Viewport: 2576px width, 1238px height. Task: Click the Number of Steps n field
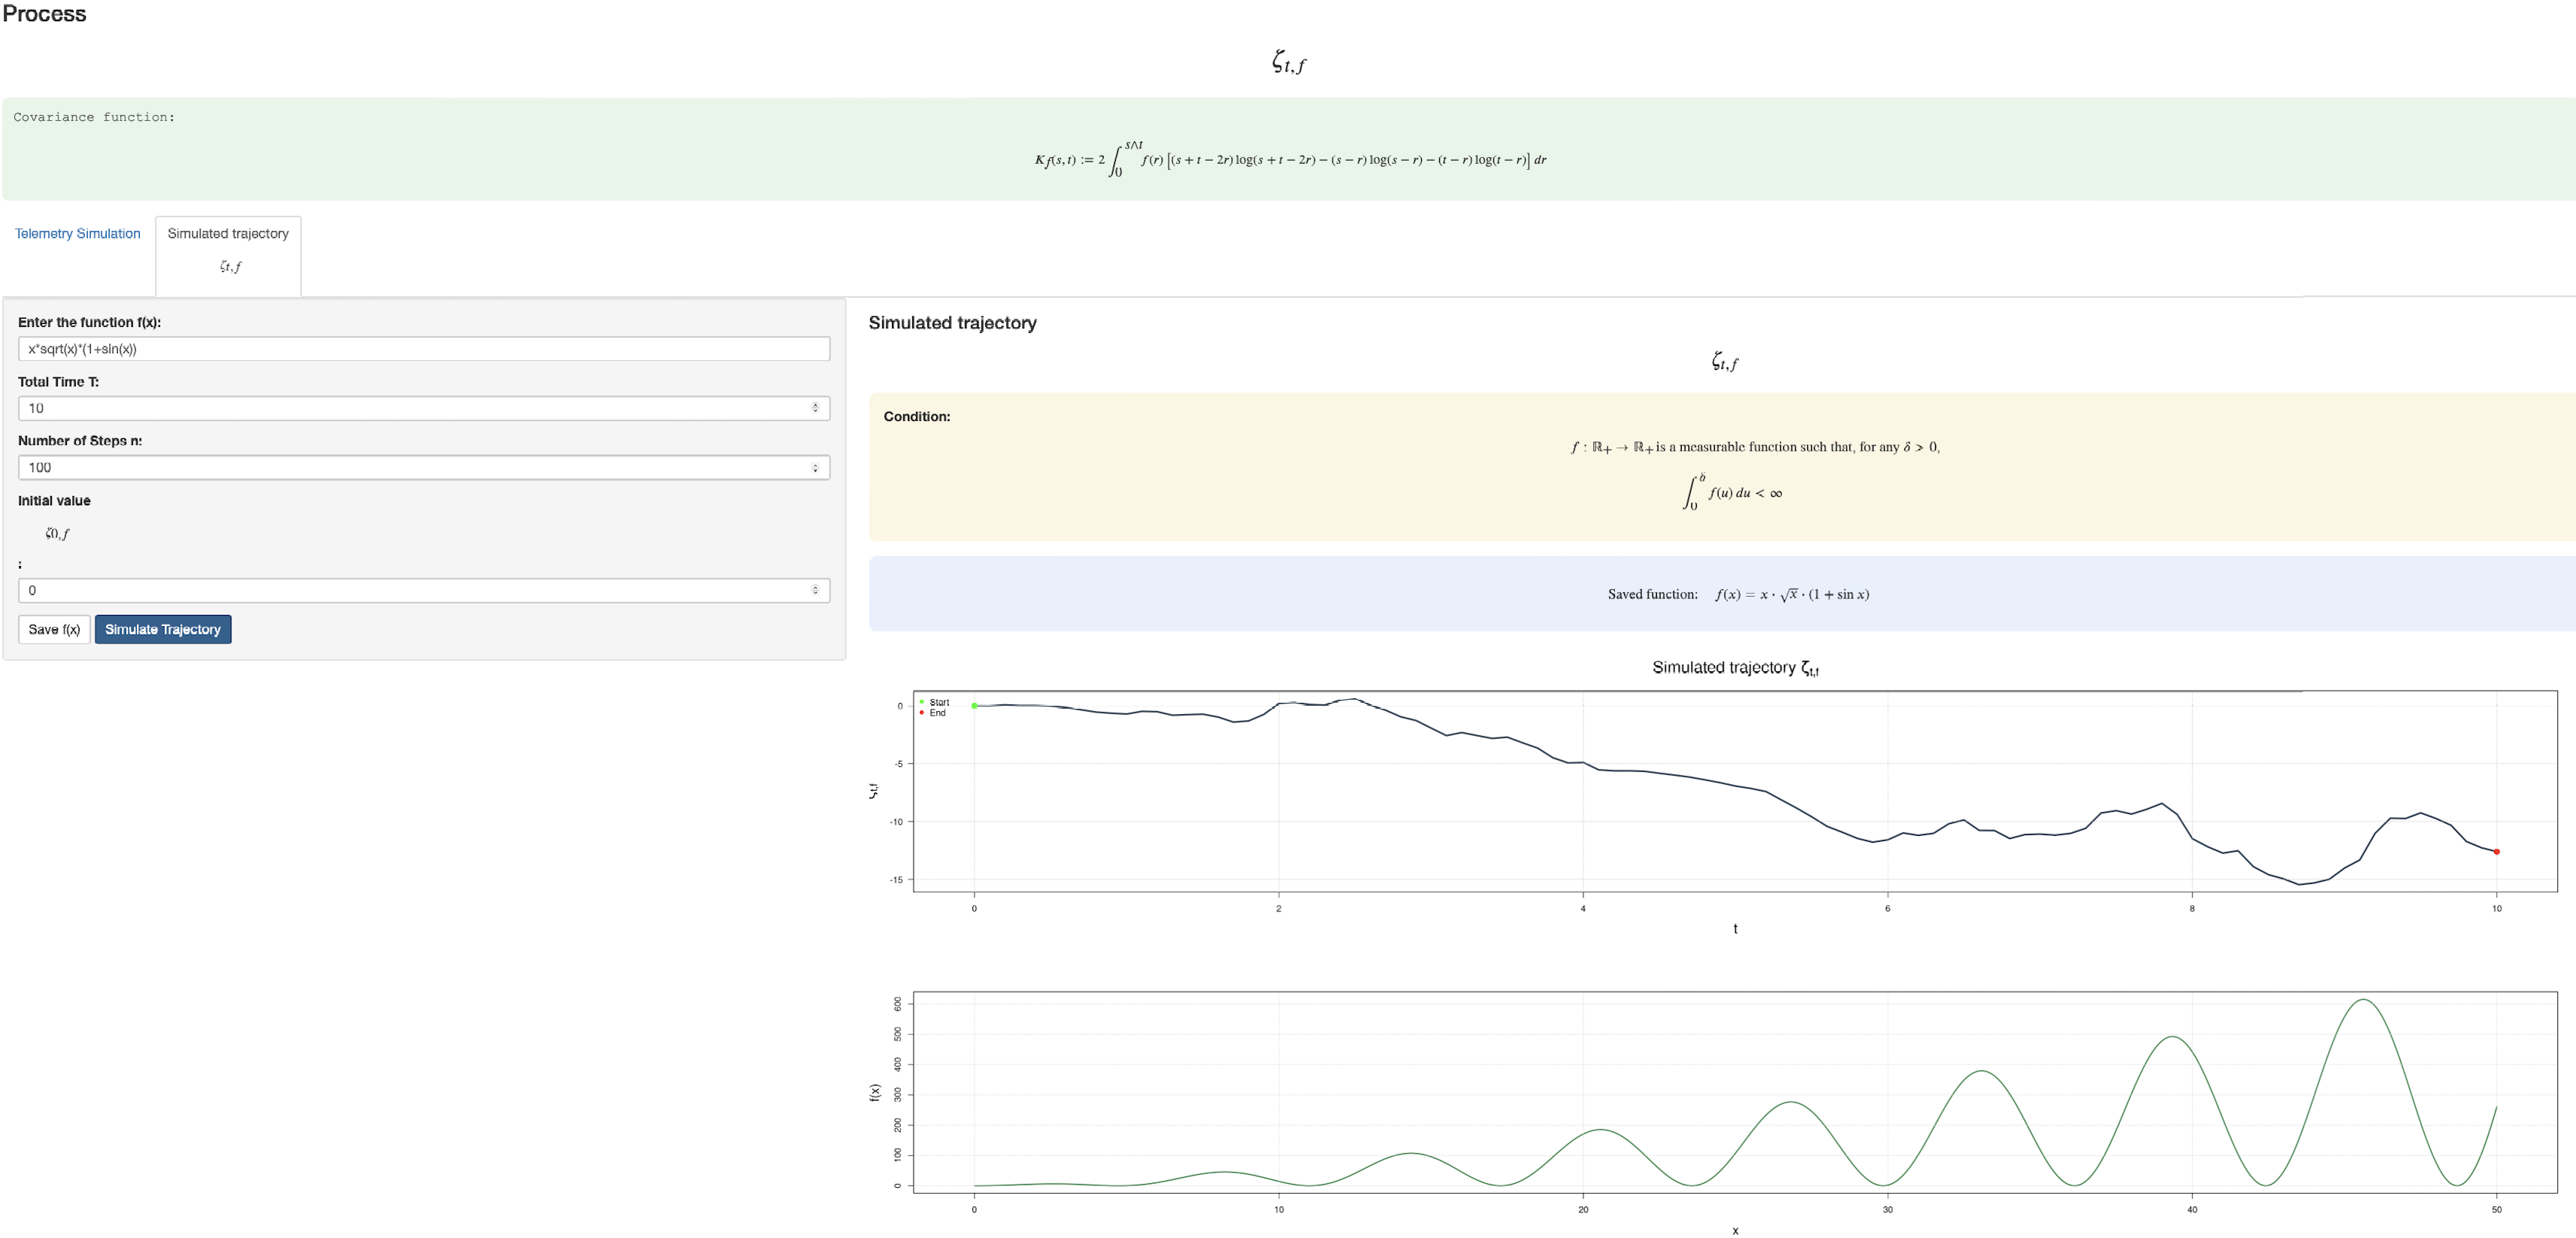[x=410, y=467]
